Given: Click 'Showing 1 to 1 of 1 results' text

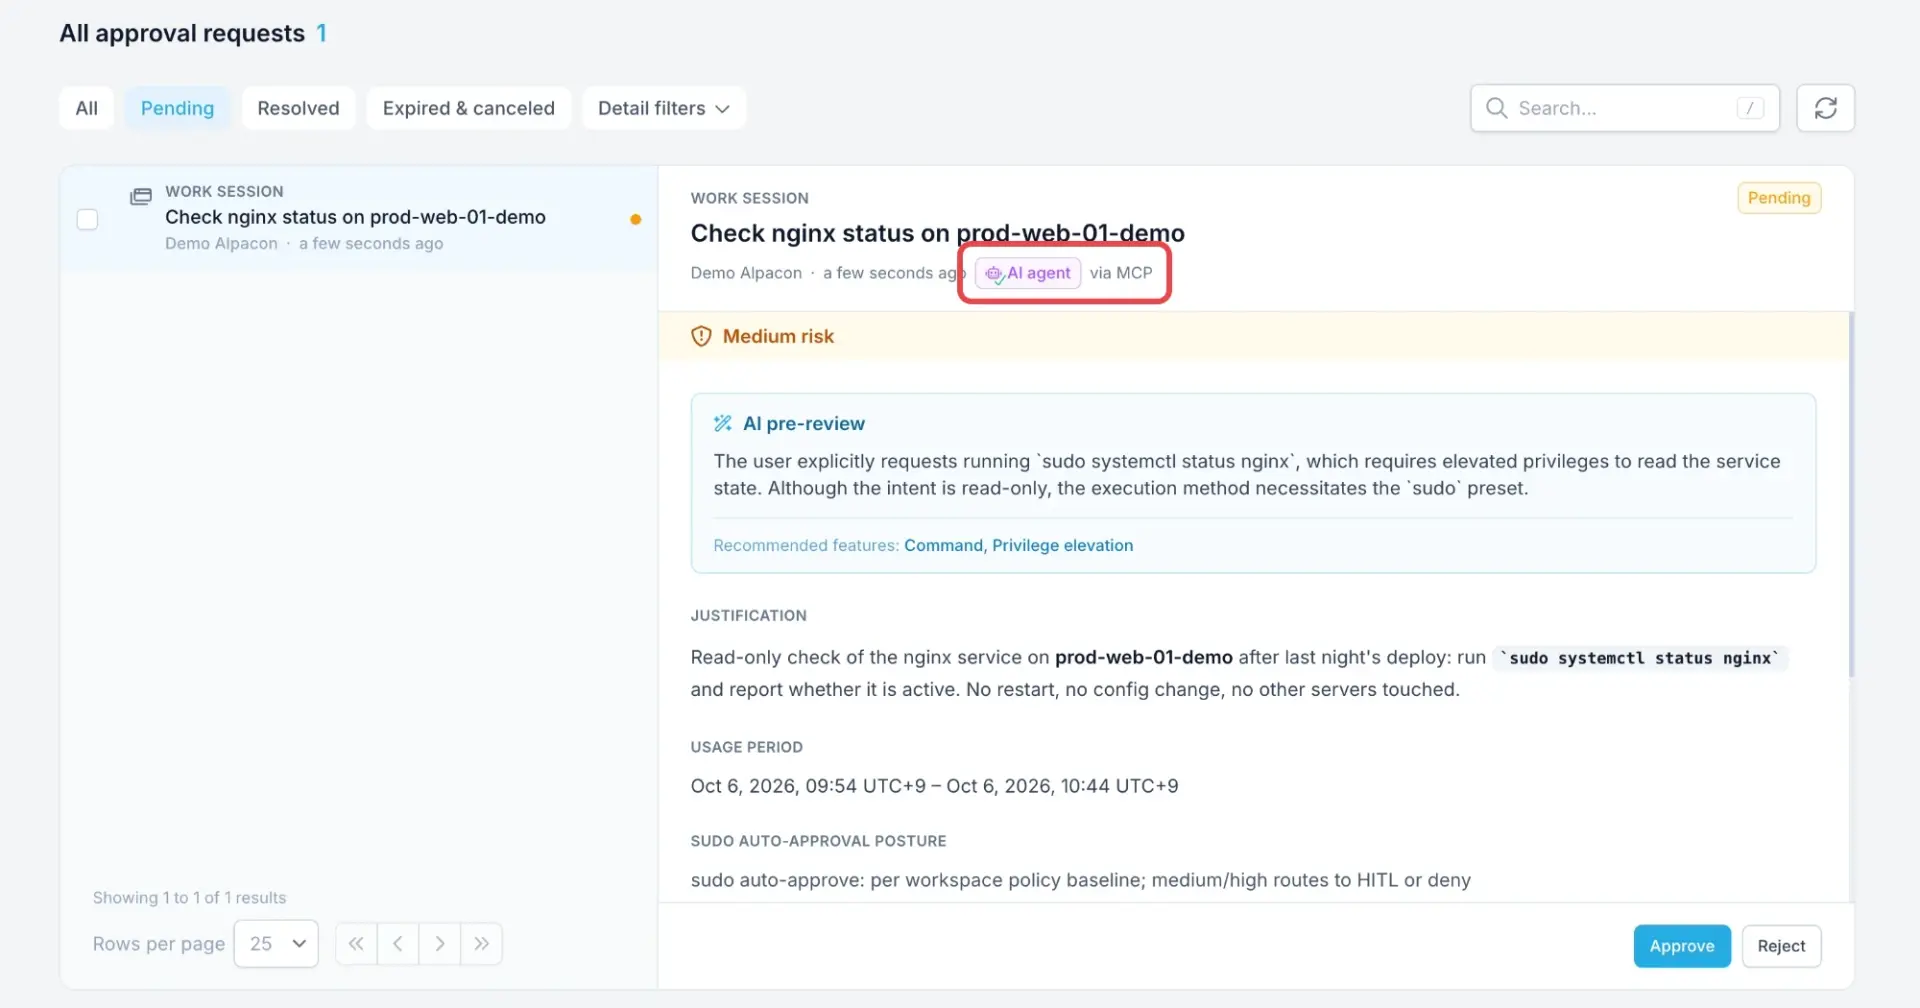Looking at the screenshot, I should click(190, 898).
